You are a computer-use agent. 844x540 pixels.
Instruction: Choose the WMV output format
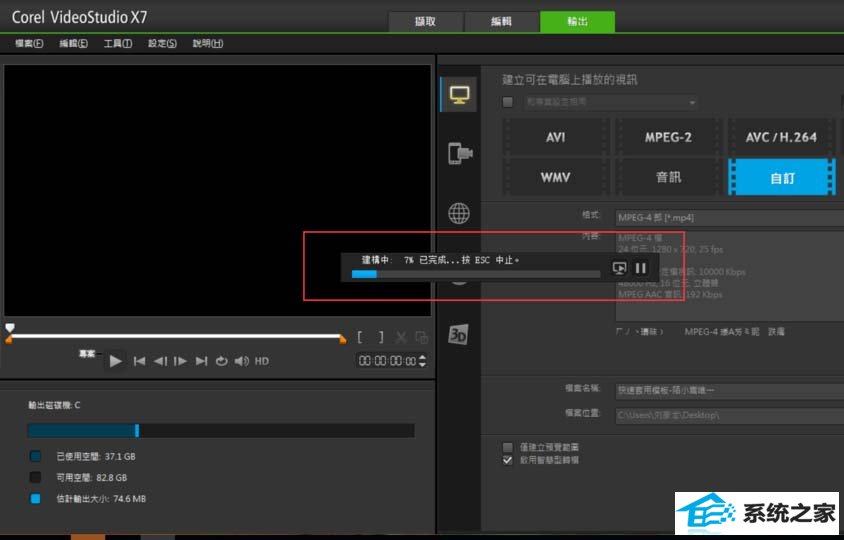point(555,177)
